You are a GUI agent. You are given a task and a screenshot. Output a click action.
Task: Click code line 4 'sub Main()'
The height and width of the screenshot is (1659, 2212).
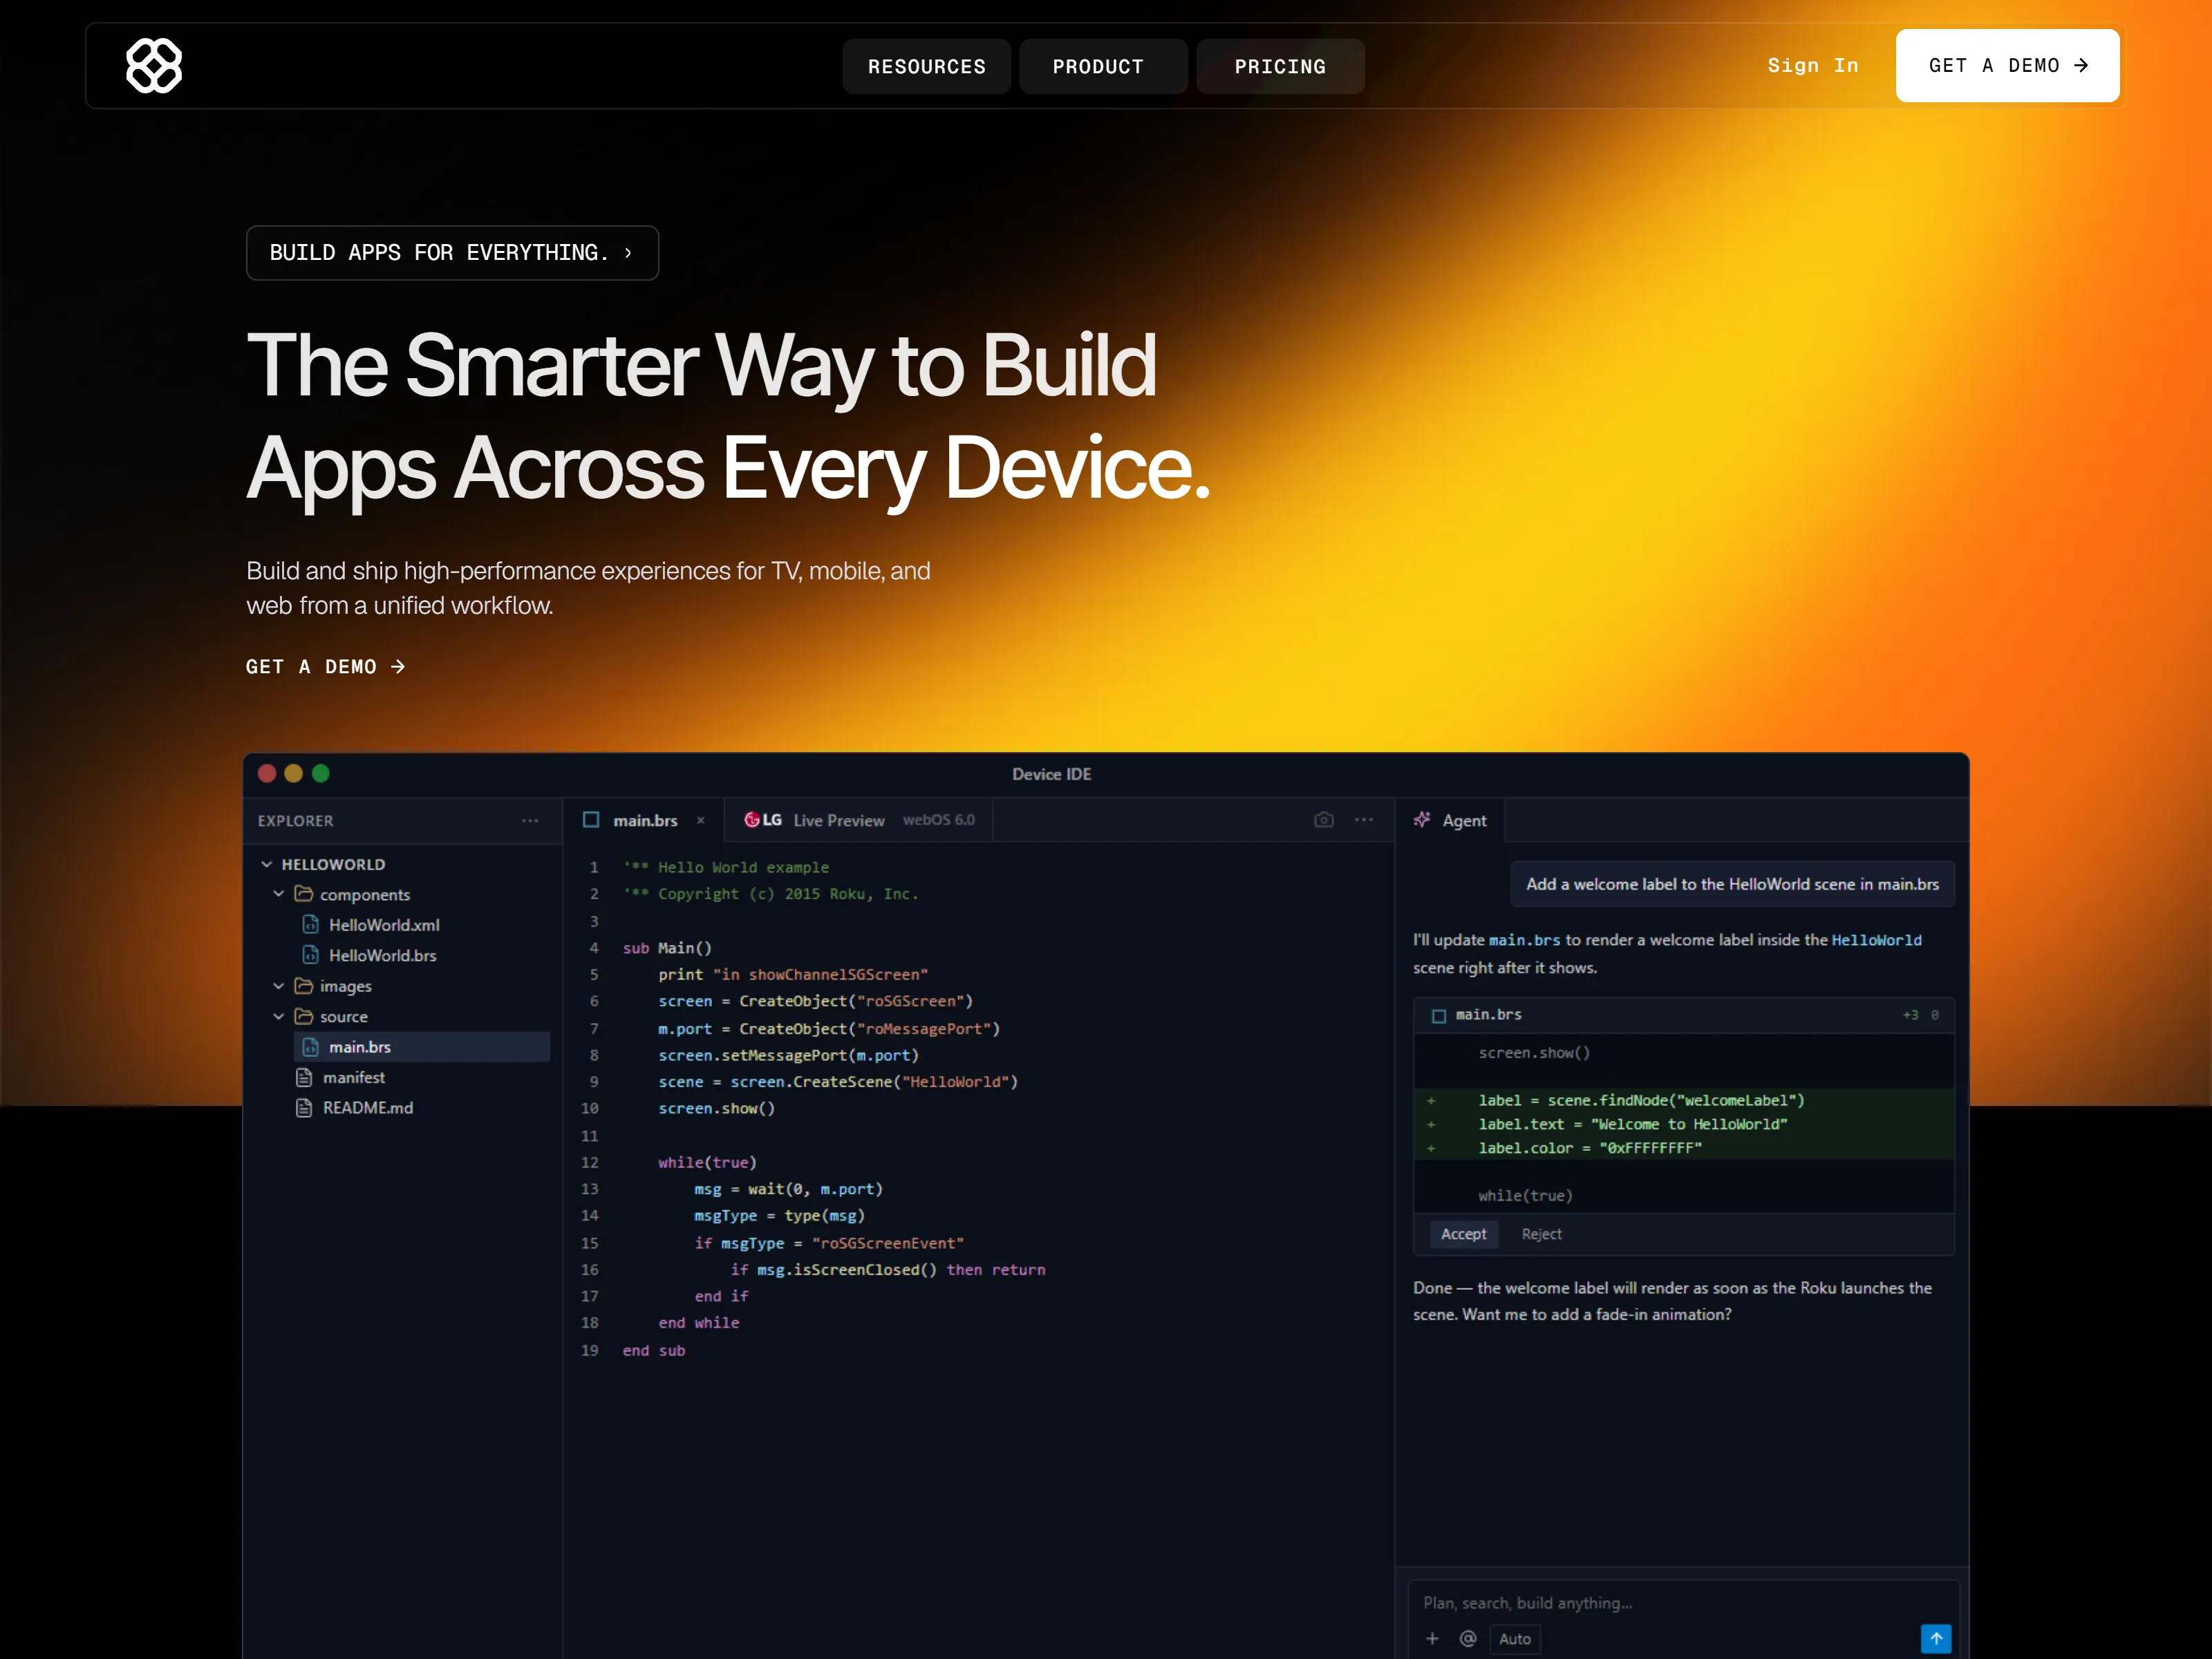[667, 948]
